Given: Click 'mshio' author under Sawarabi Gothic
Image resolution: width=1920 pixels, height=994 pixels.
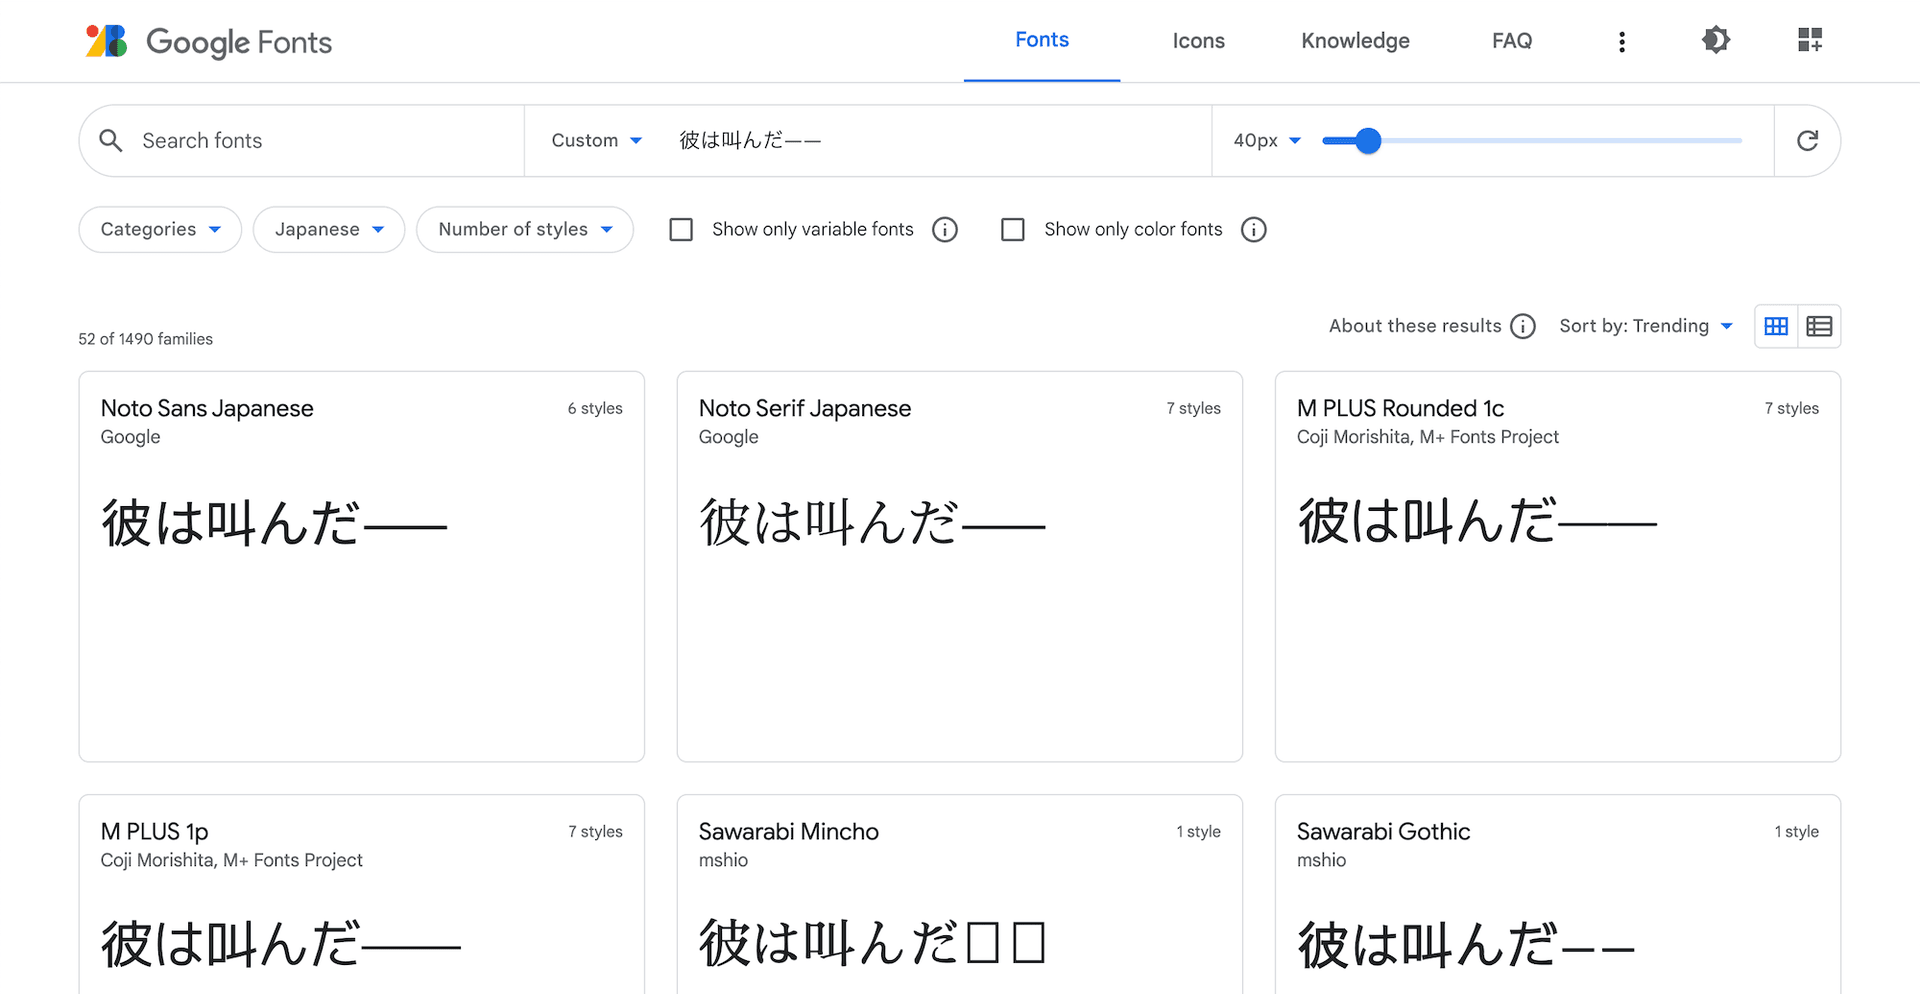Looking at the screenshot, I should pos(1321,860).
